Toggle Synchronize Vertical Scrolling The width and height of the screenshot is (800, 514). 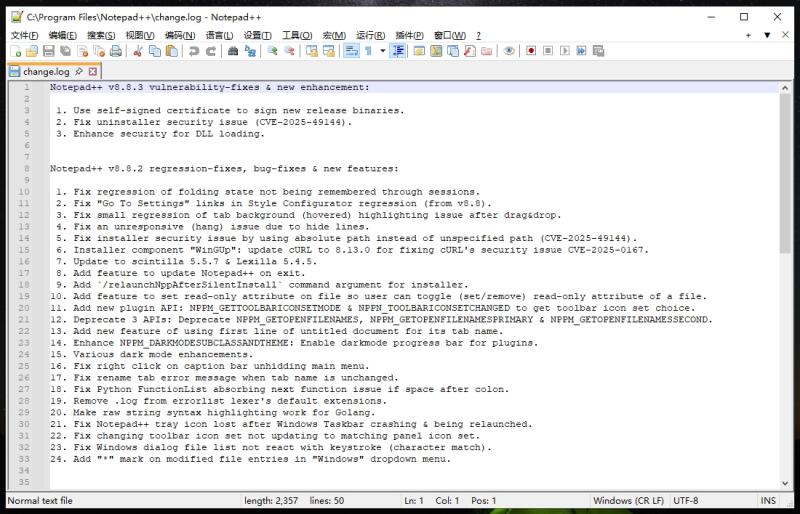click(312, 51)
